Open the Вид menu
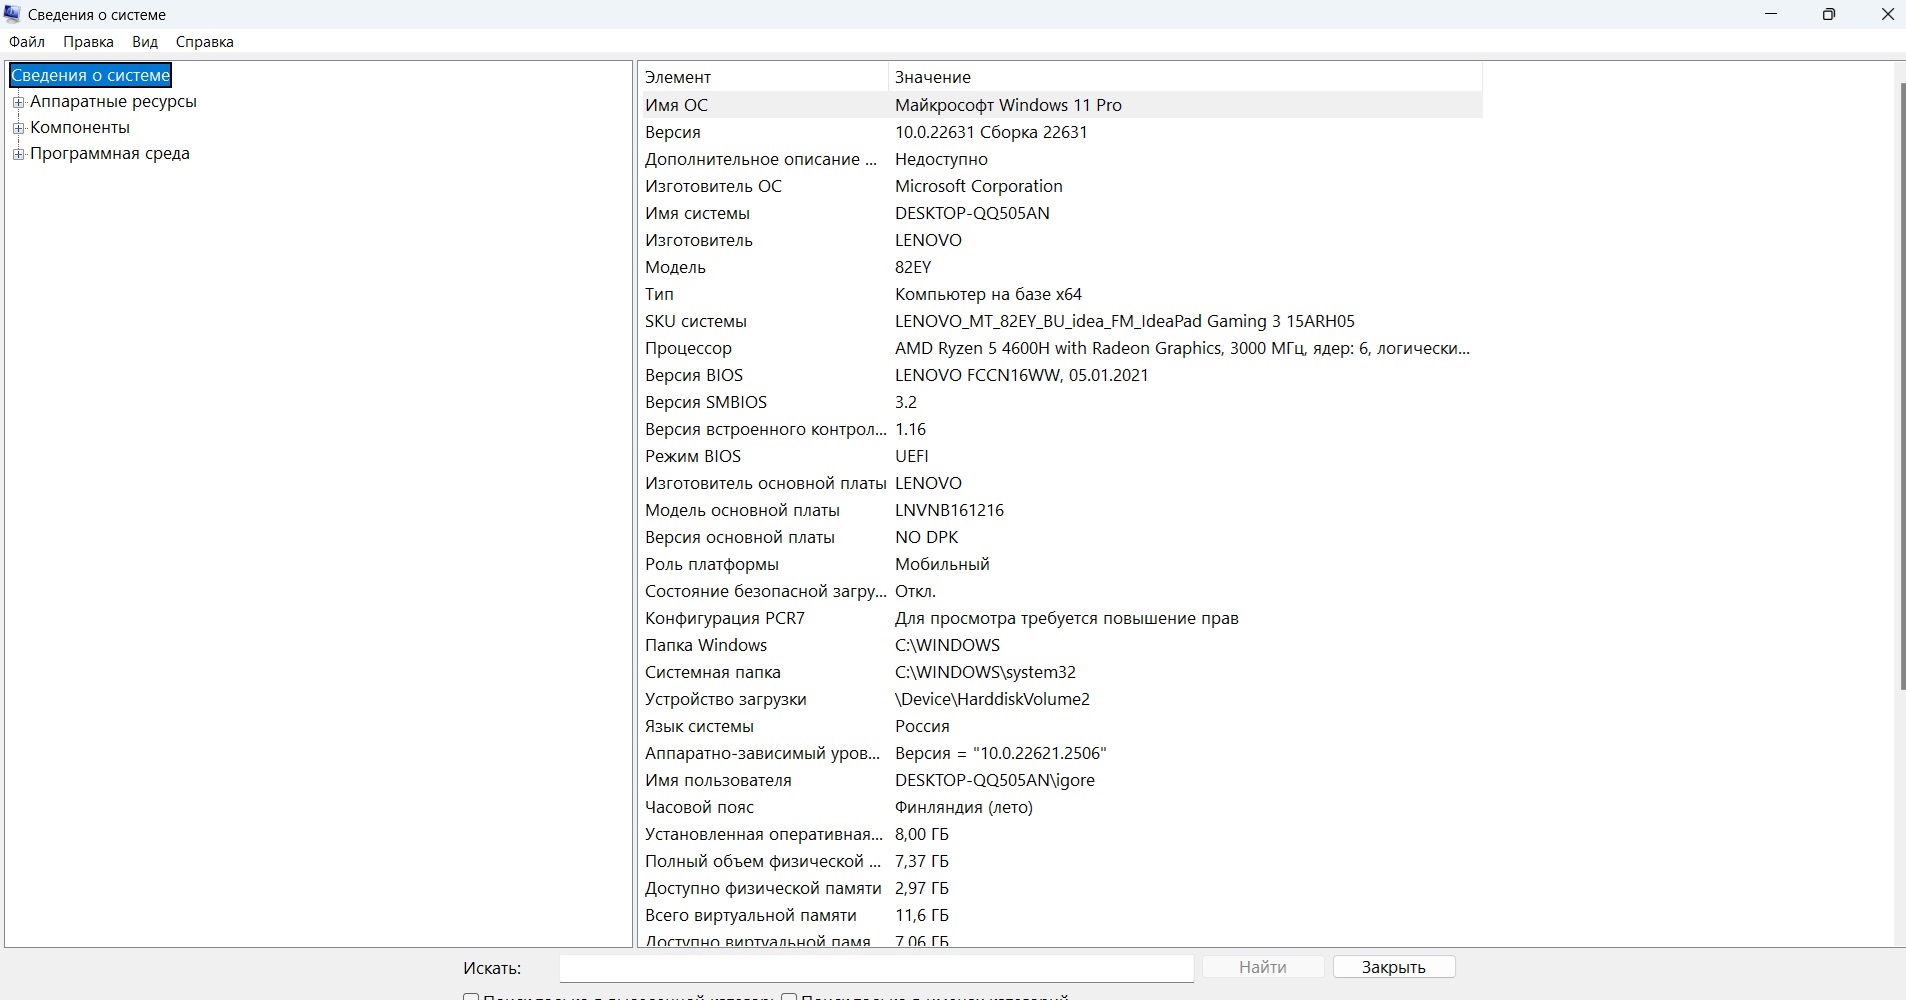Viewport: 1906px width, 1000px height. [145, 42]
